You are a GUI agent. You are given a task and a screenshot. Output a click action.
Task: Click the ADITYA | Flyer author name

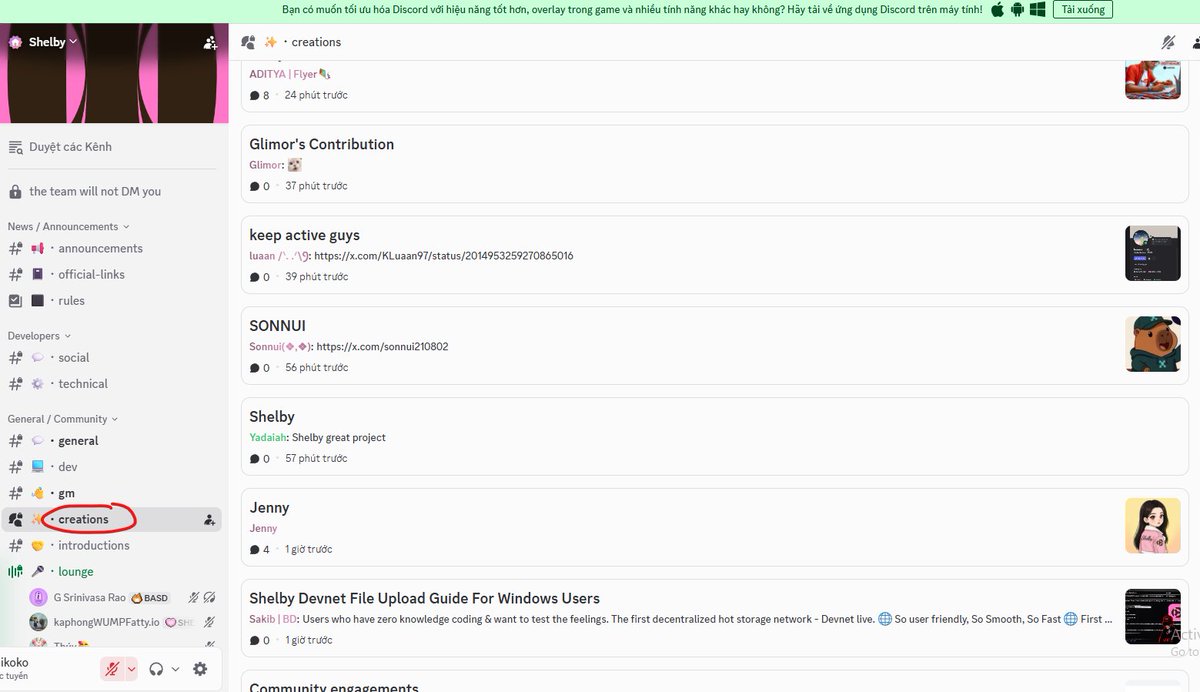coord(289,74)
